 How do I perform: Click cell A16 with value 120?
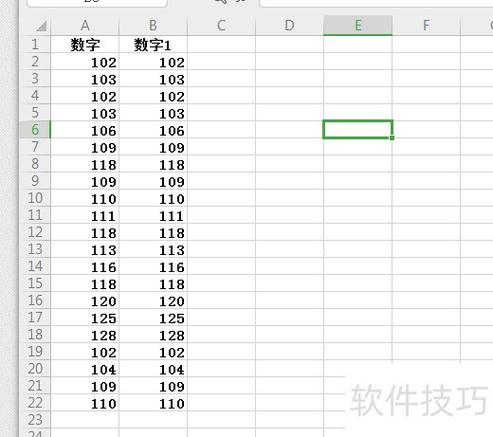[x=85, y=300]
